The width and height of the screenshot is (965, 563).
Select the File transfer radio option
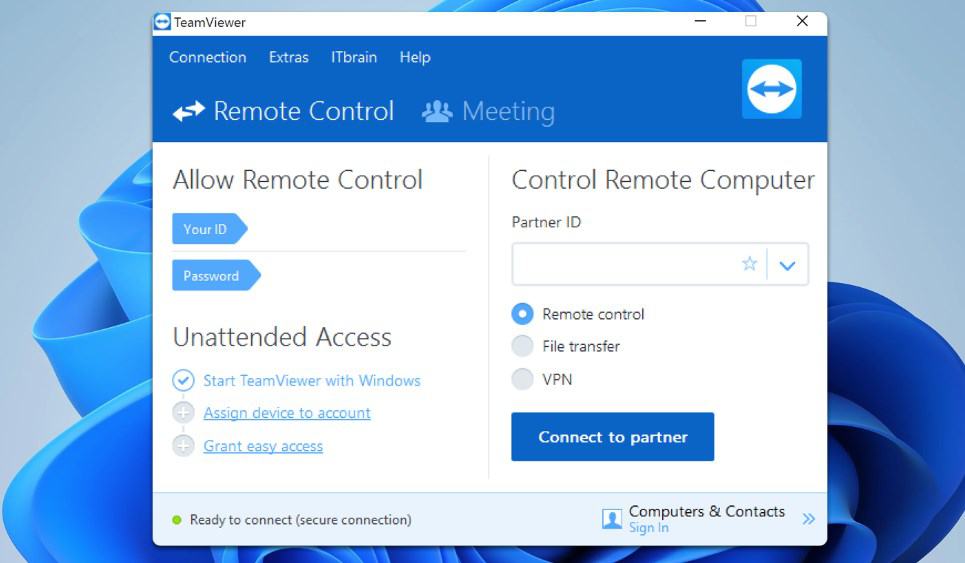(523, 346)
